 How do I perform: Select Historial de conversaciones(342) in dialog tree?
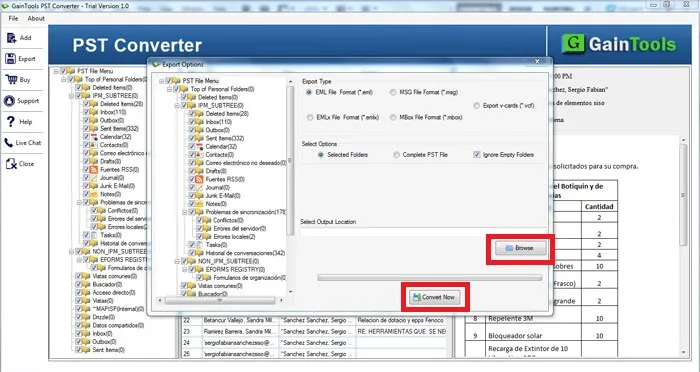pos(245,253)
